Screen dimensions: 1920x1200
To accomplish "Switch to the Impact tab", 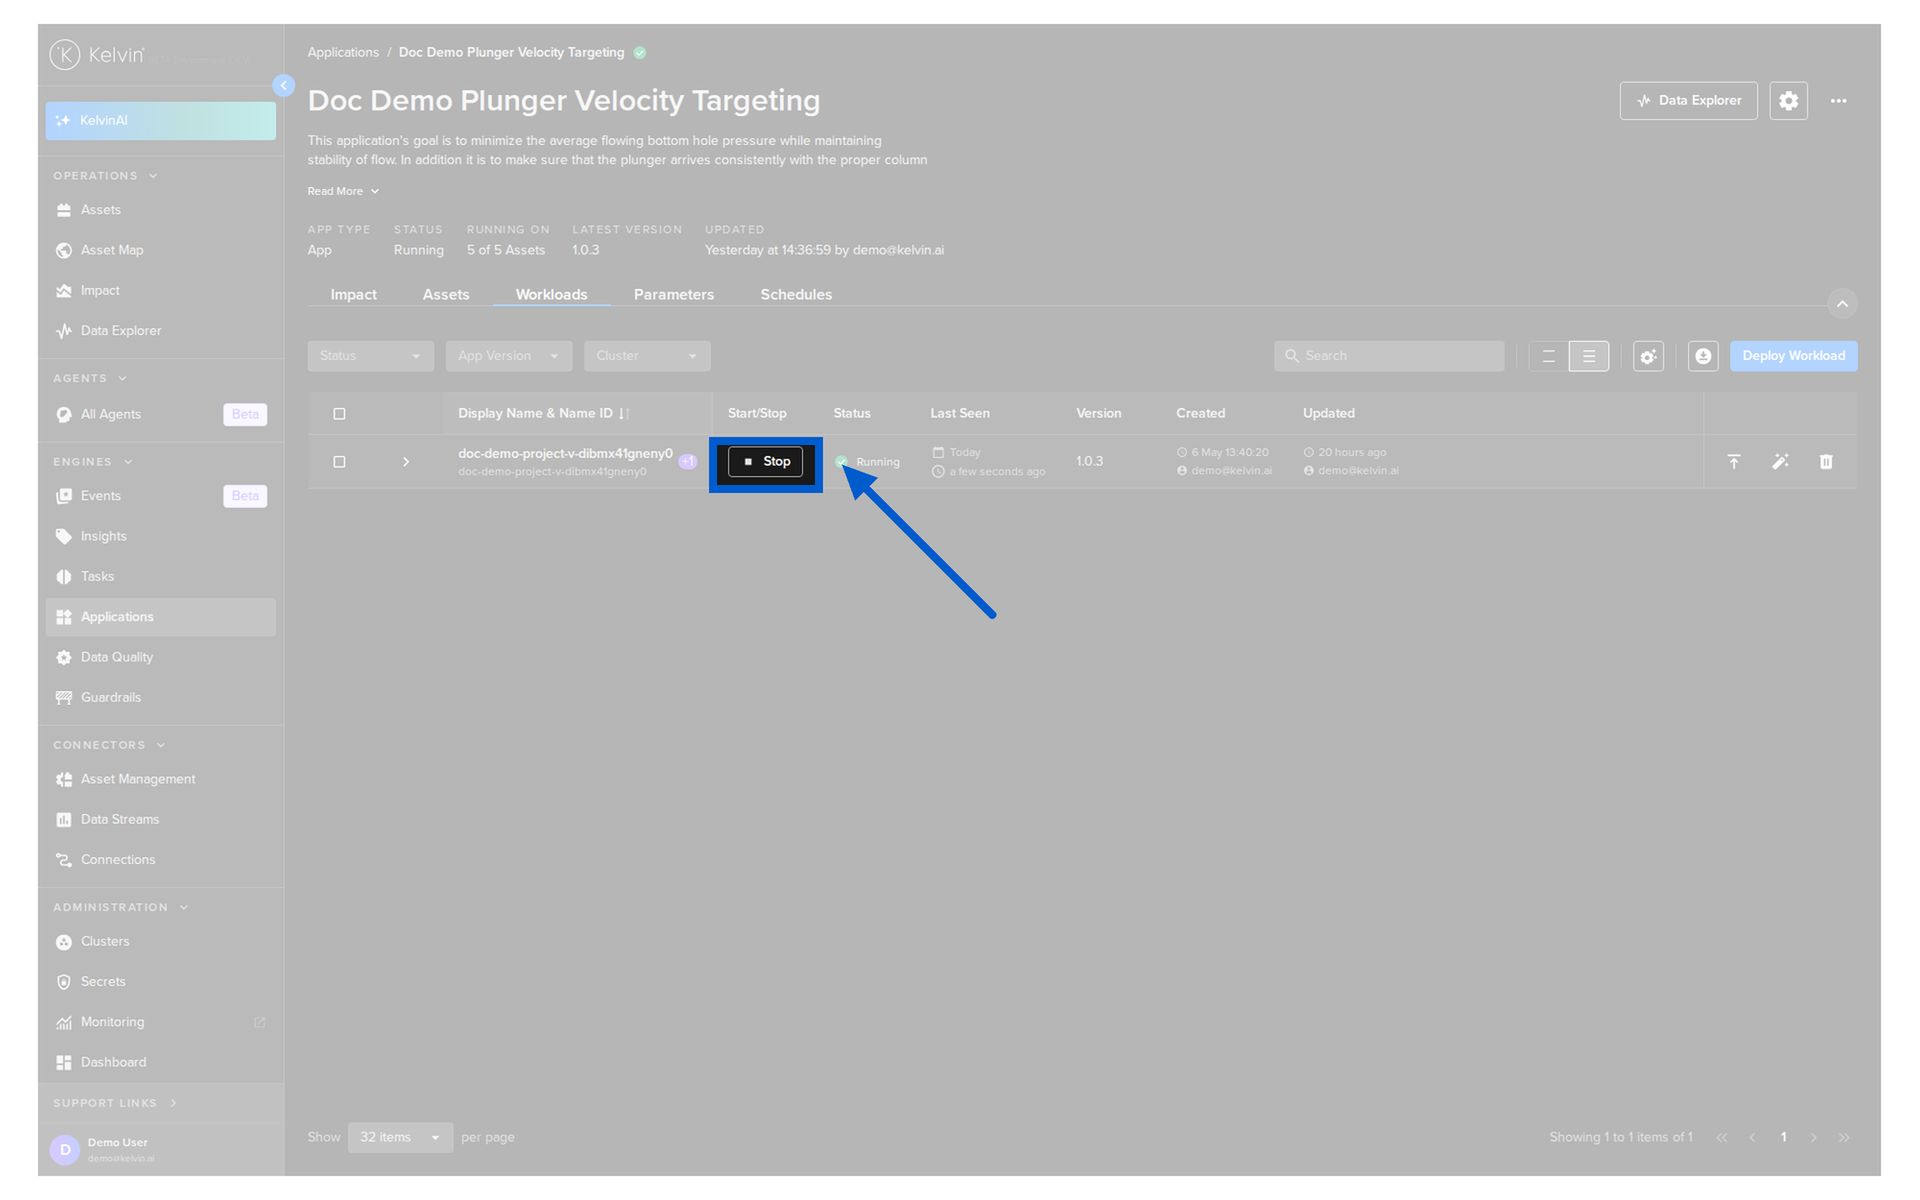I will [354, 294].
